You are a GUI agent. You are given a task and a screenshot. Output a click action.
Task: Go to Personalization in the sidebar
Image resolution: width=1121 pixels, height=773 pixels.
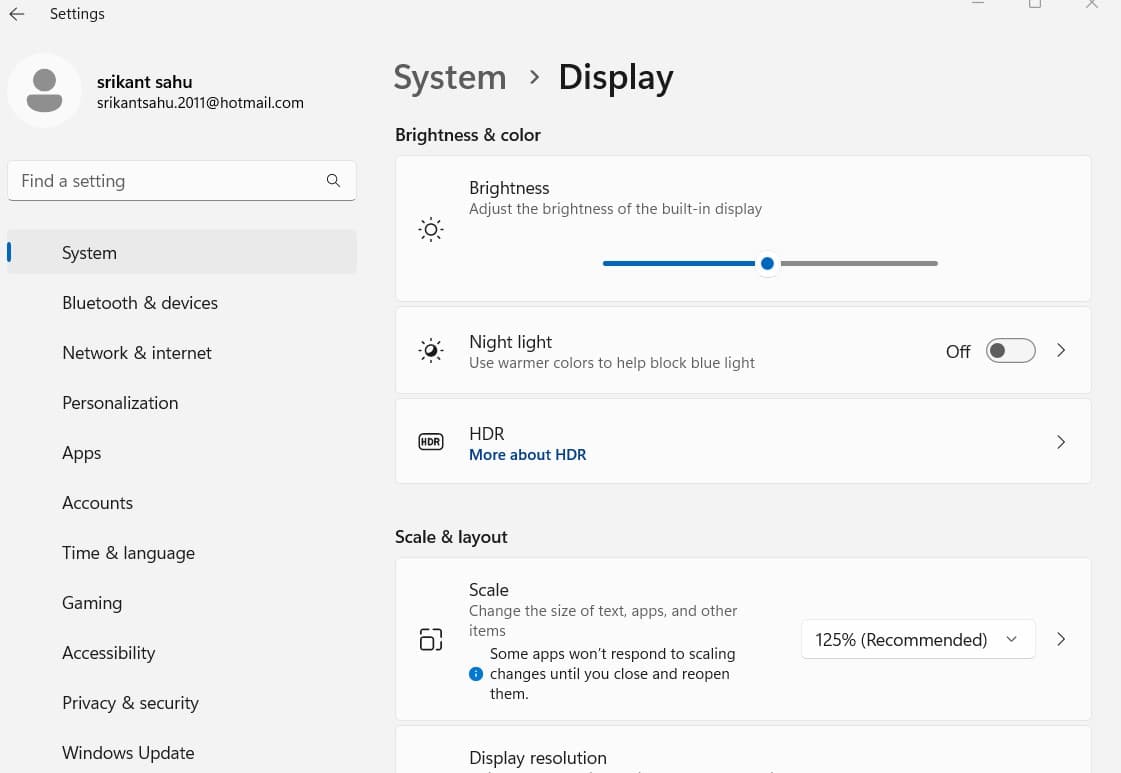120,403
